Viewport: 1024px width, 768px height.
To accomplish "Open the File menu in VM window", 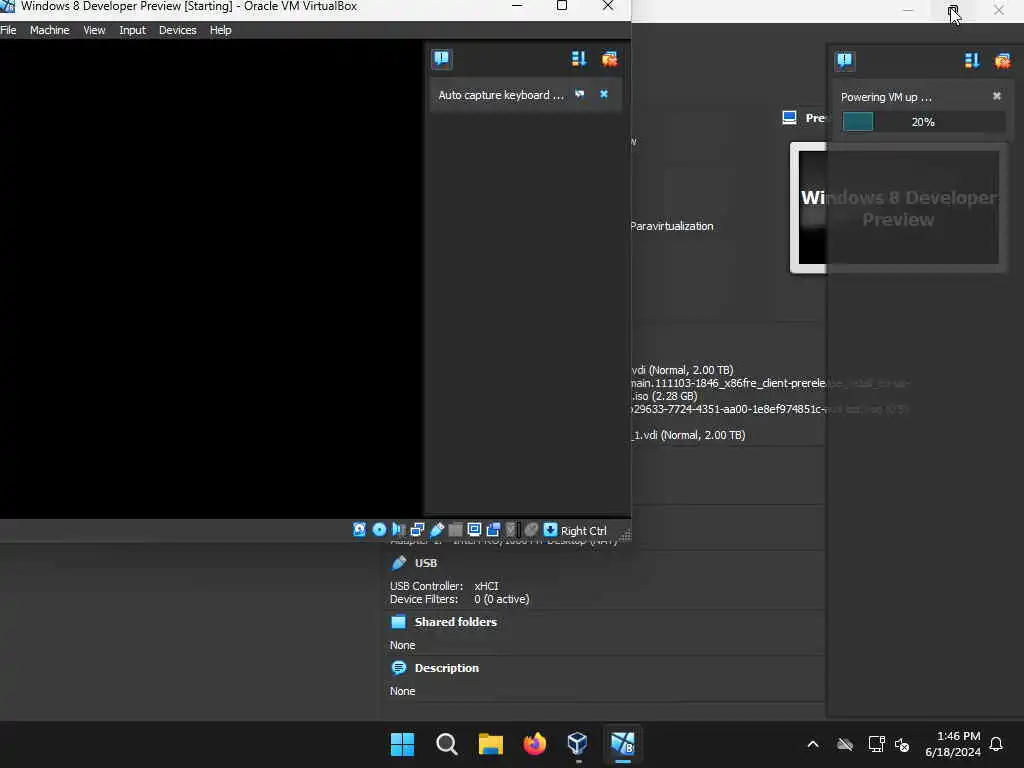I will pyautogui.click(x=8, y=30).
